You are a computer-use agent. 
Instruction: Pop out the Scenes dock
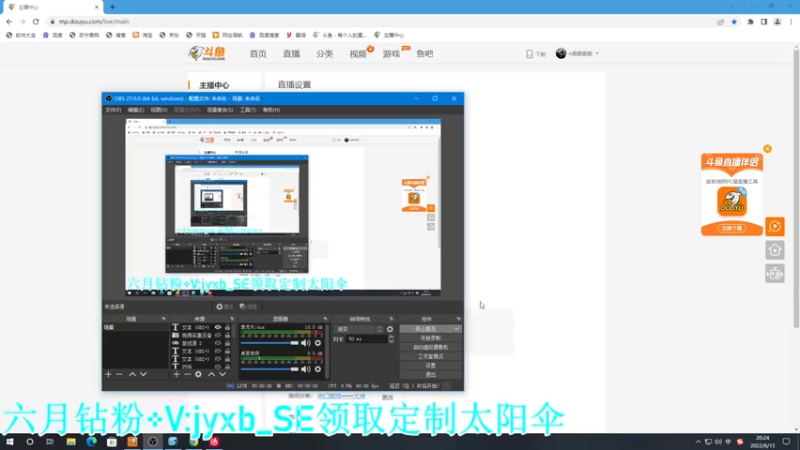coord(164,319)
